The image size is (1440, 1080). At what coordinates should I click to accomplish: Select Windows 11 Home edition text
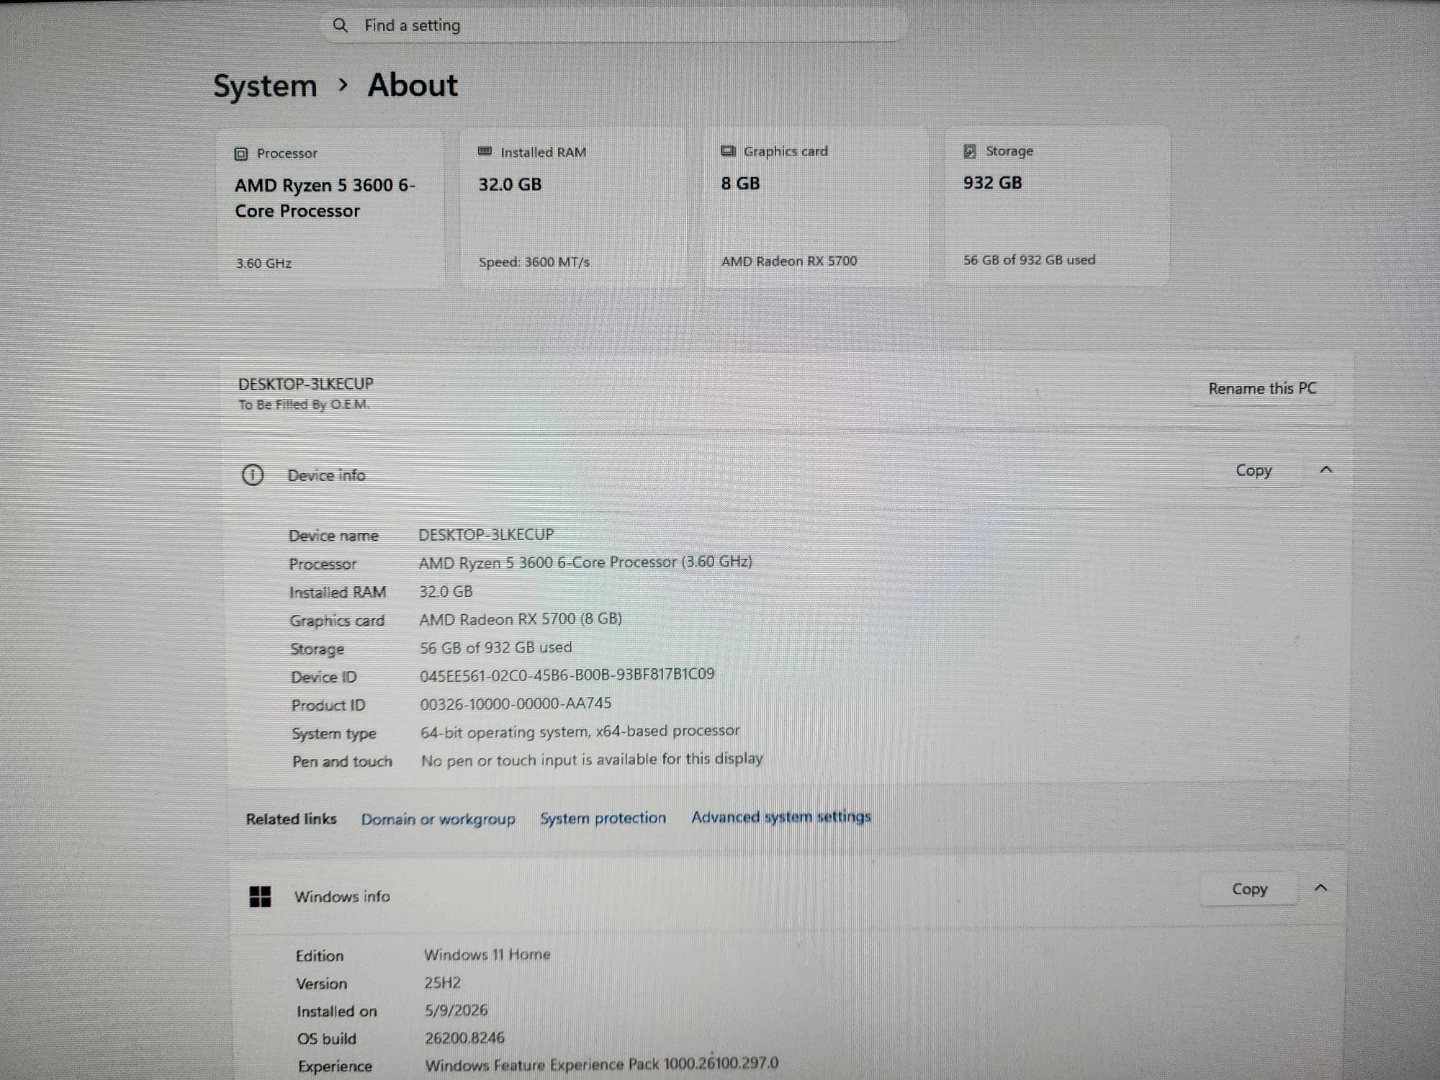[487, 955]
